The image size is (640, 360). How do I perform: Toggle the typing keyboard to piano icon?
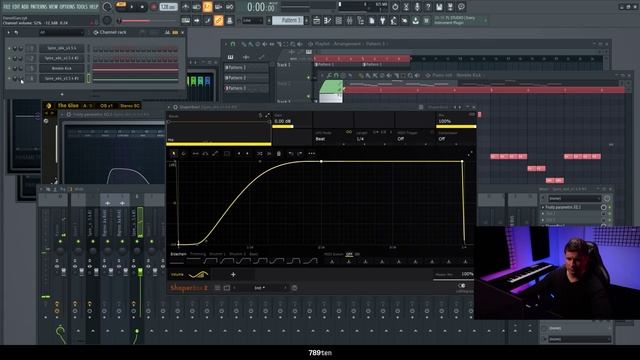coord(185,20)
